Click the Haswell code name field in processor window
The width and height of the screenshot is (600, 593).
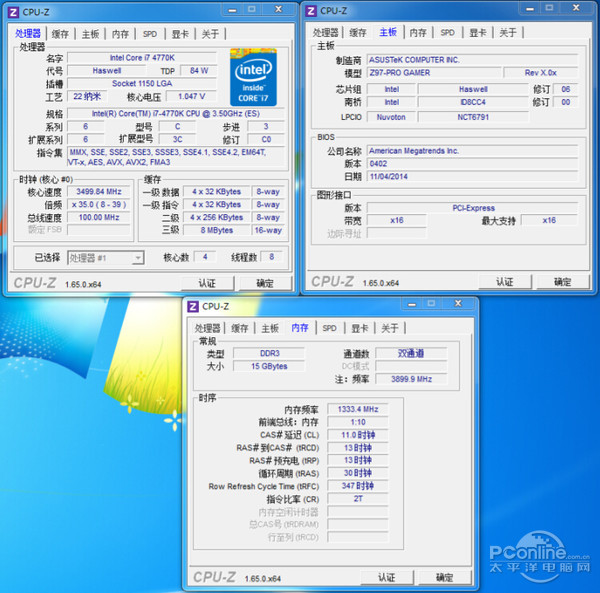coord(106,71)
